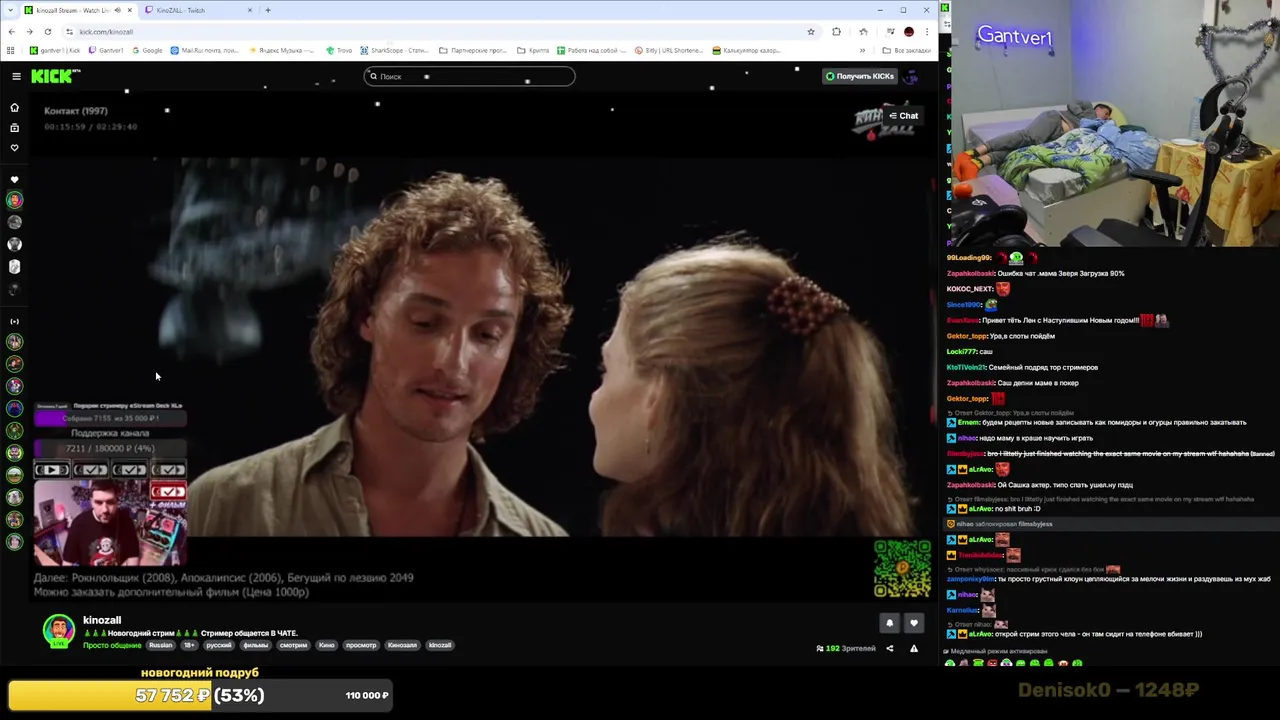The image size is (1280, 720).
Task: Follow kinozall with the heart button
Action: pos(913,623)
